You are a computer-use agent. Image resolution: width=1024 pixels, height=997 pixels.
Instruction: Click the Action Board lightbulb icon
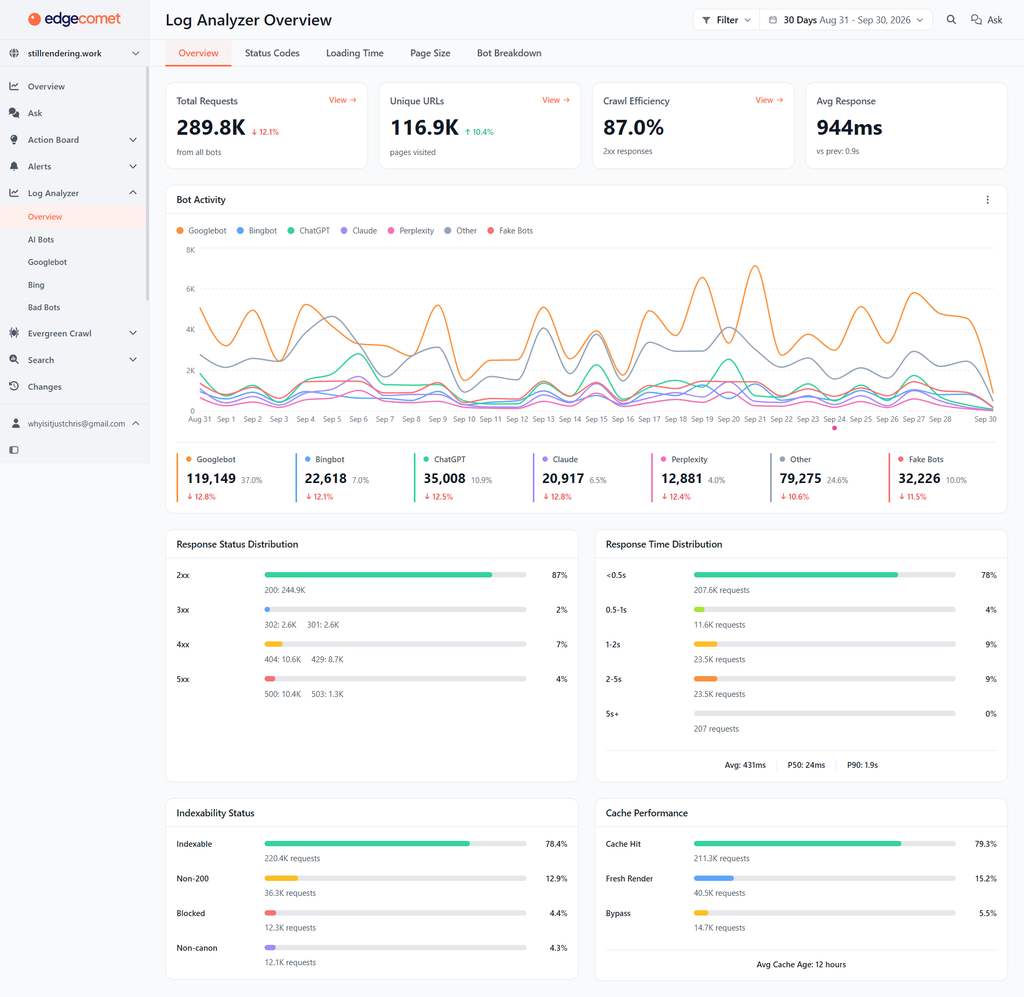14,140
